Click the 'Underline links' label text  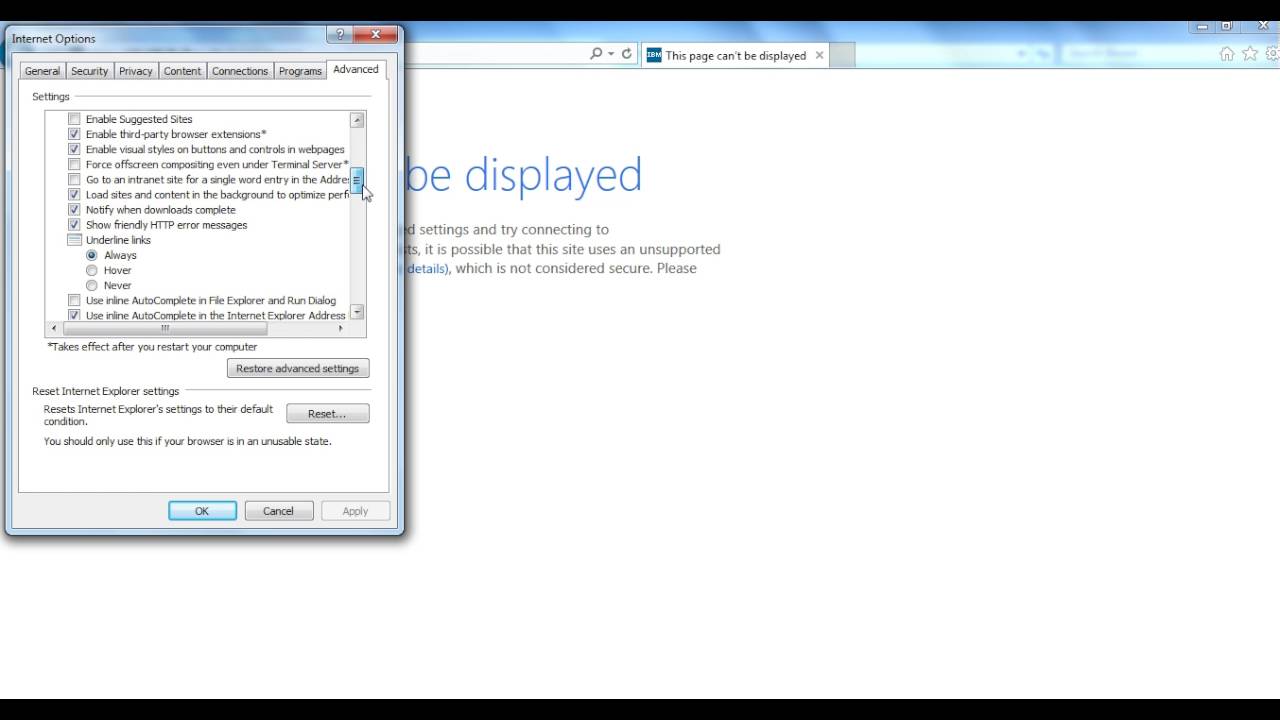(x=118, y=240)
